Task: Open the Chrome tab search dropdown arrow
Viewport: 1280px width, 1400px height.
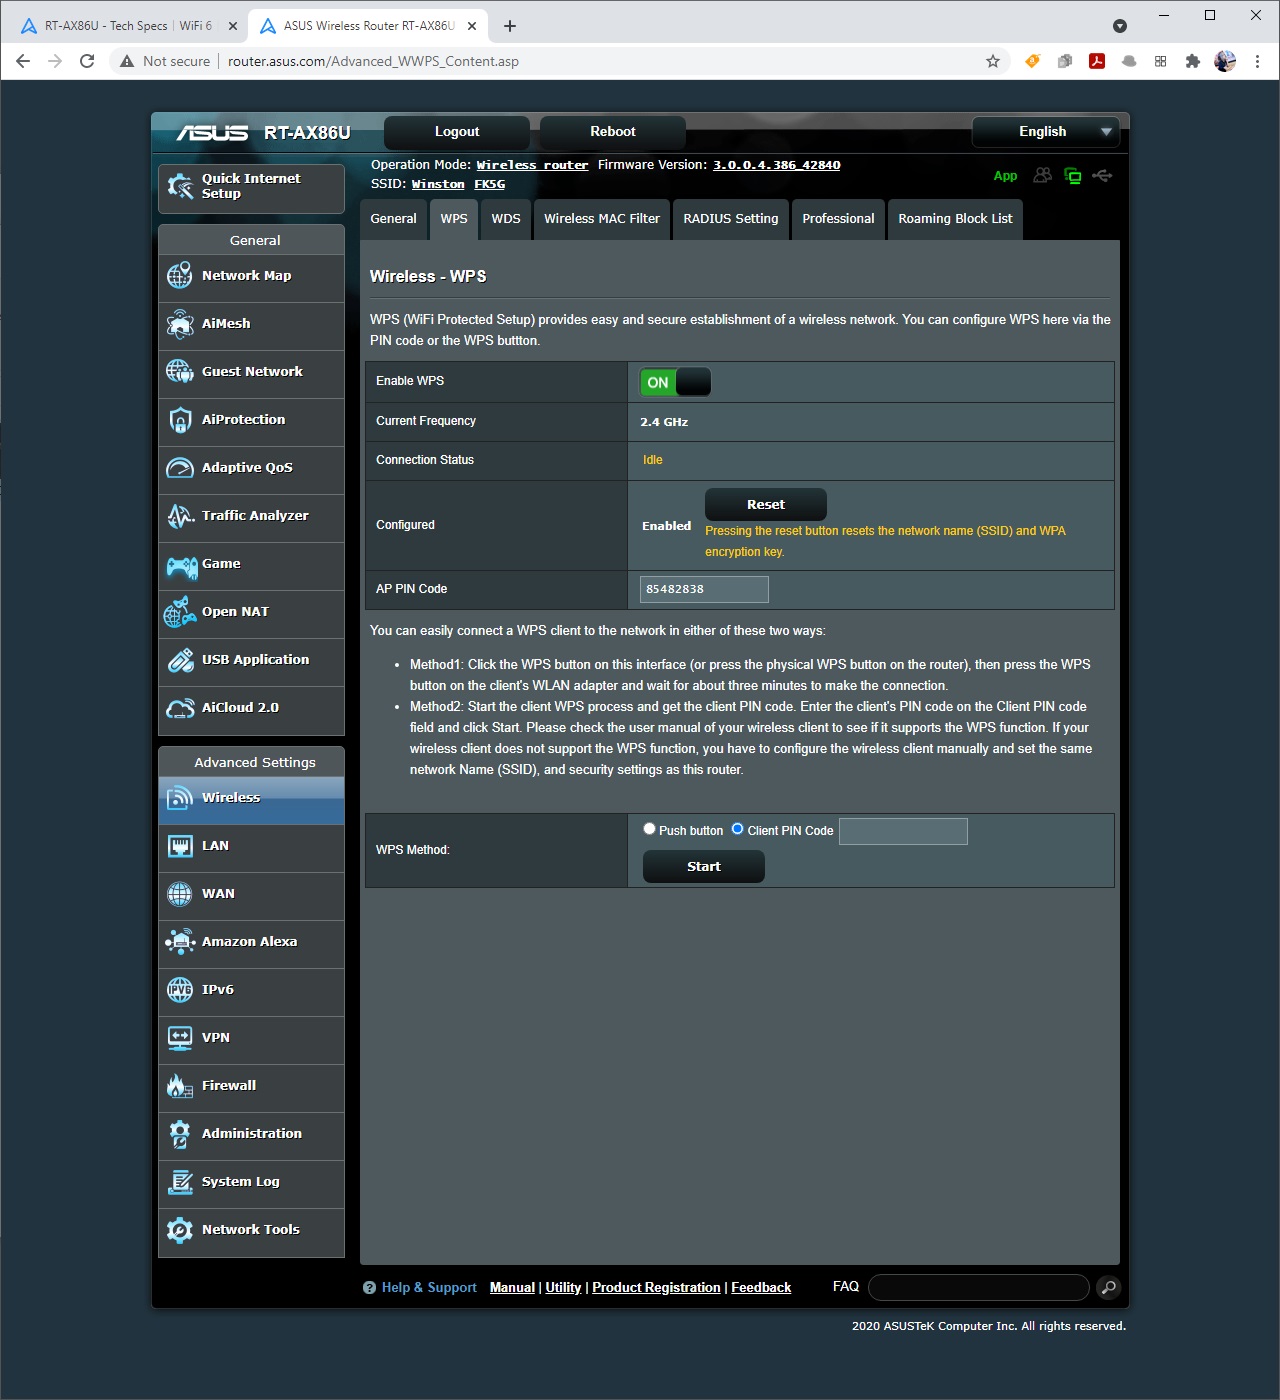Action: point(1120,26)
